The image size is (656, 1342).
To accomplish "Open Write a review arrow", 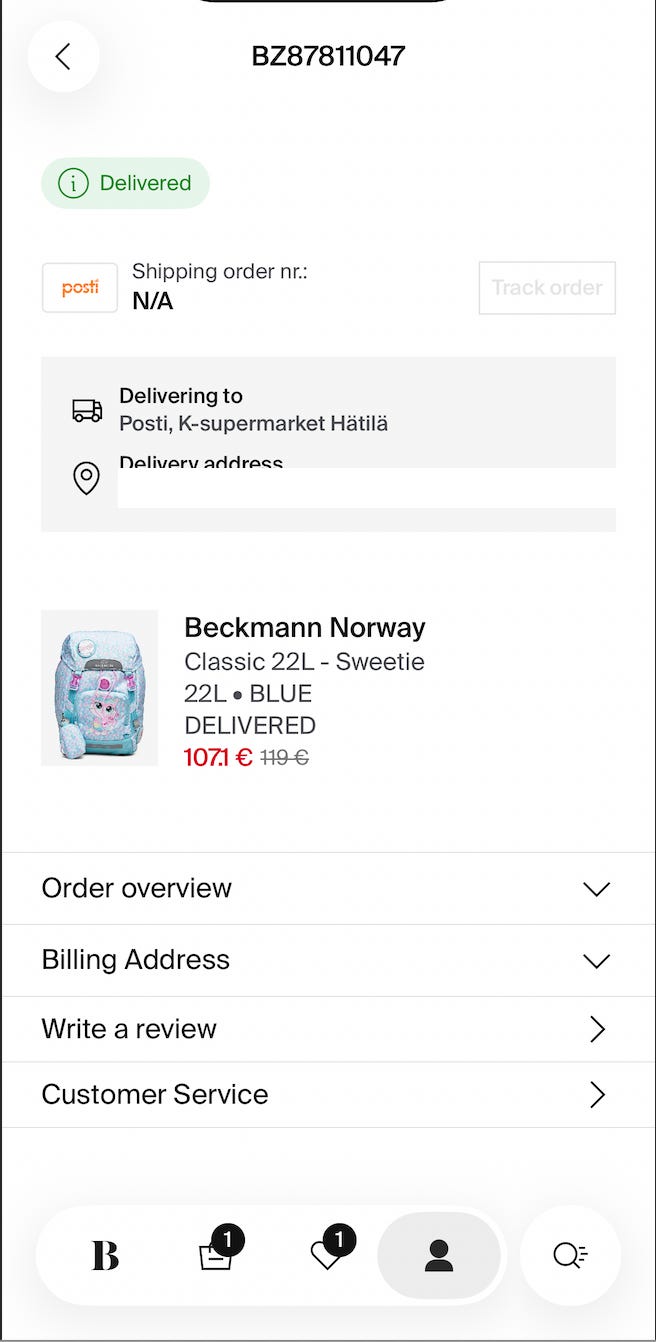I will pos(597,1029).
